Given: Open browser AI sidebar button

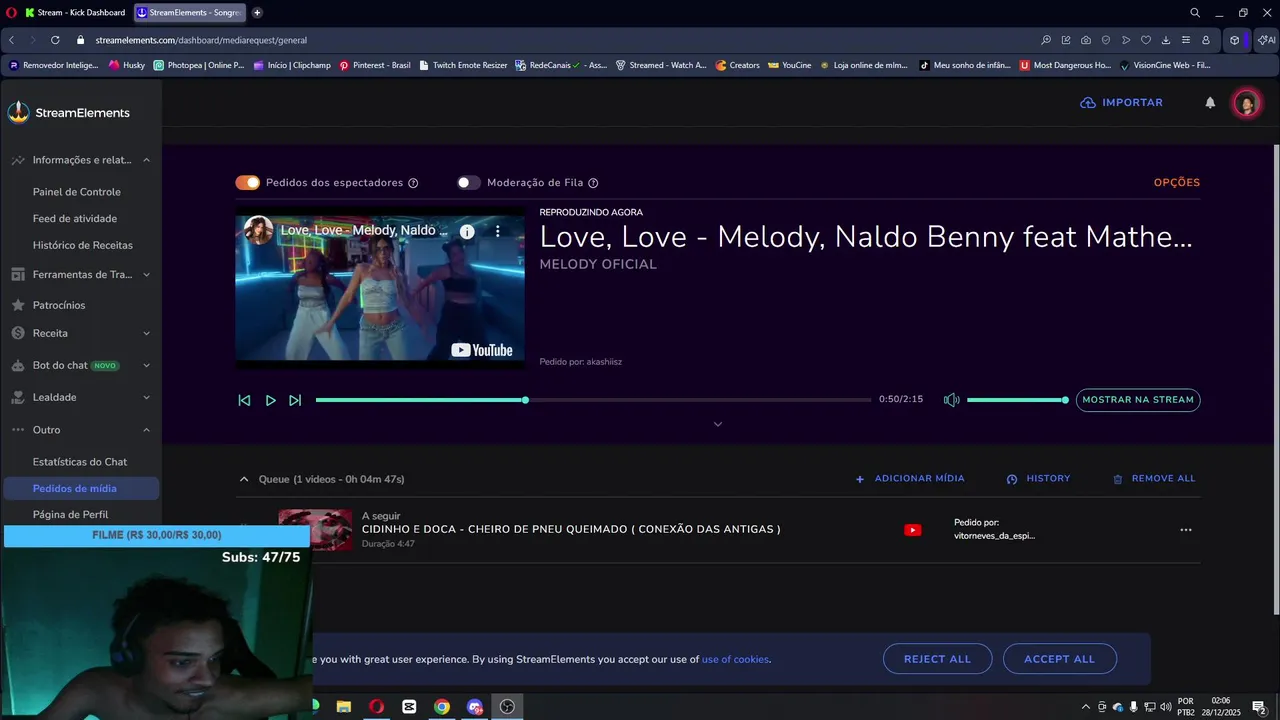Looking at the screenshot, I should click(1267, 40).
